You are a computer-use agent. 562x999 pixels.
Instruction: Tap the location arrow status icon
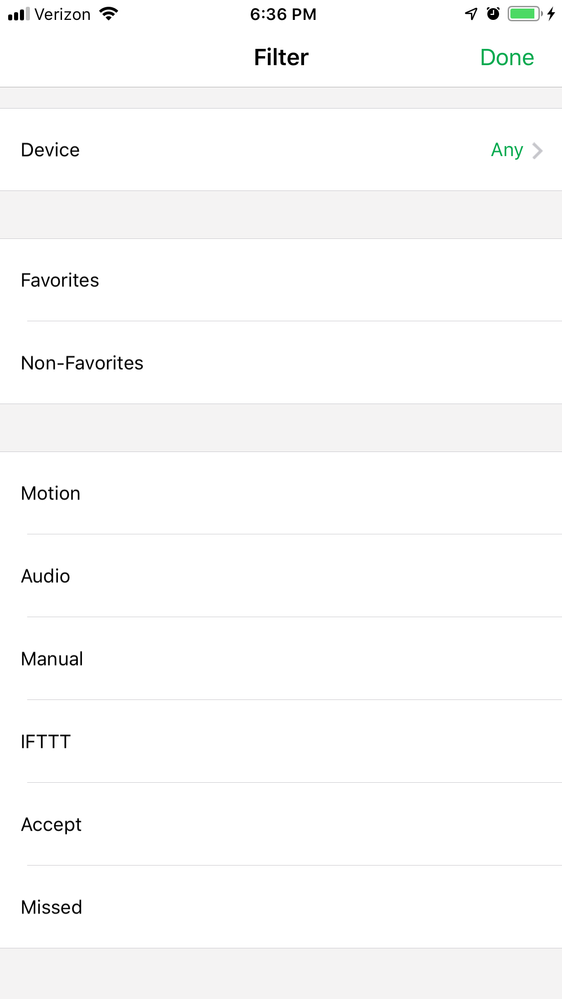coord(471,14)
